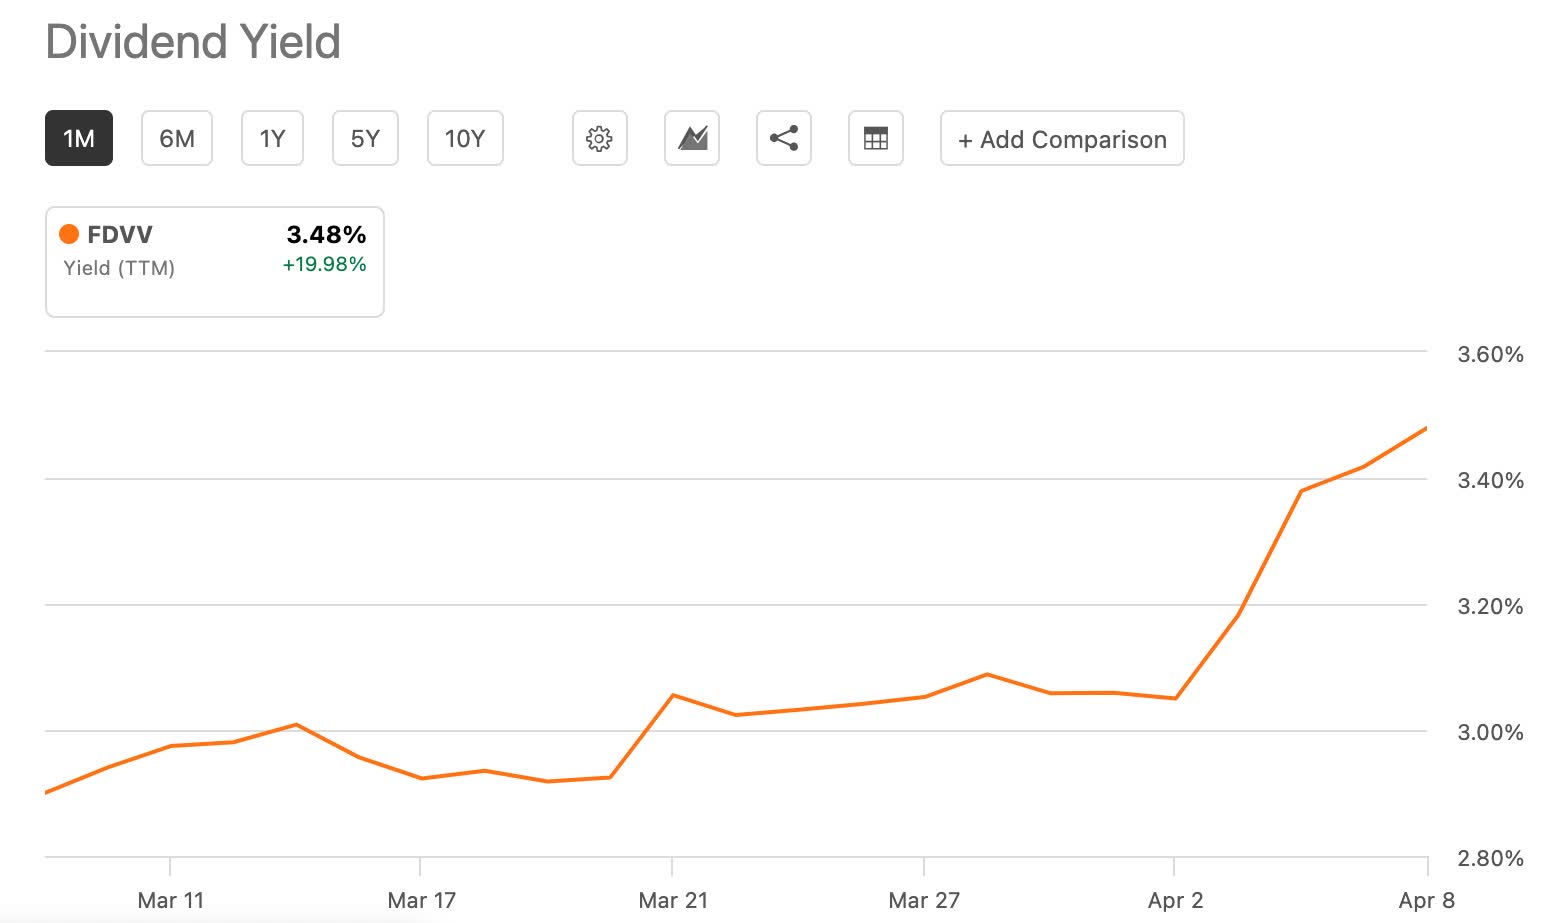Open the 5Y timeframe option
This screenshot has width=1556, height=923.
pyautogui.click(x=364, y=138)
